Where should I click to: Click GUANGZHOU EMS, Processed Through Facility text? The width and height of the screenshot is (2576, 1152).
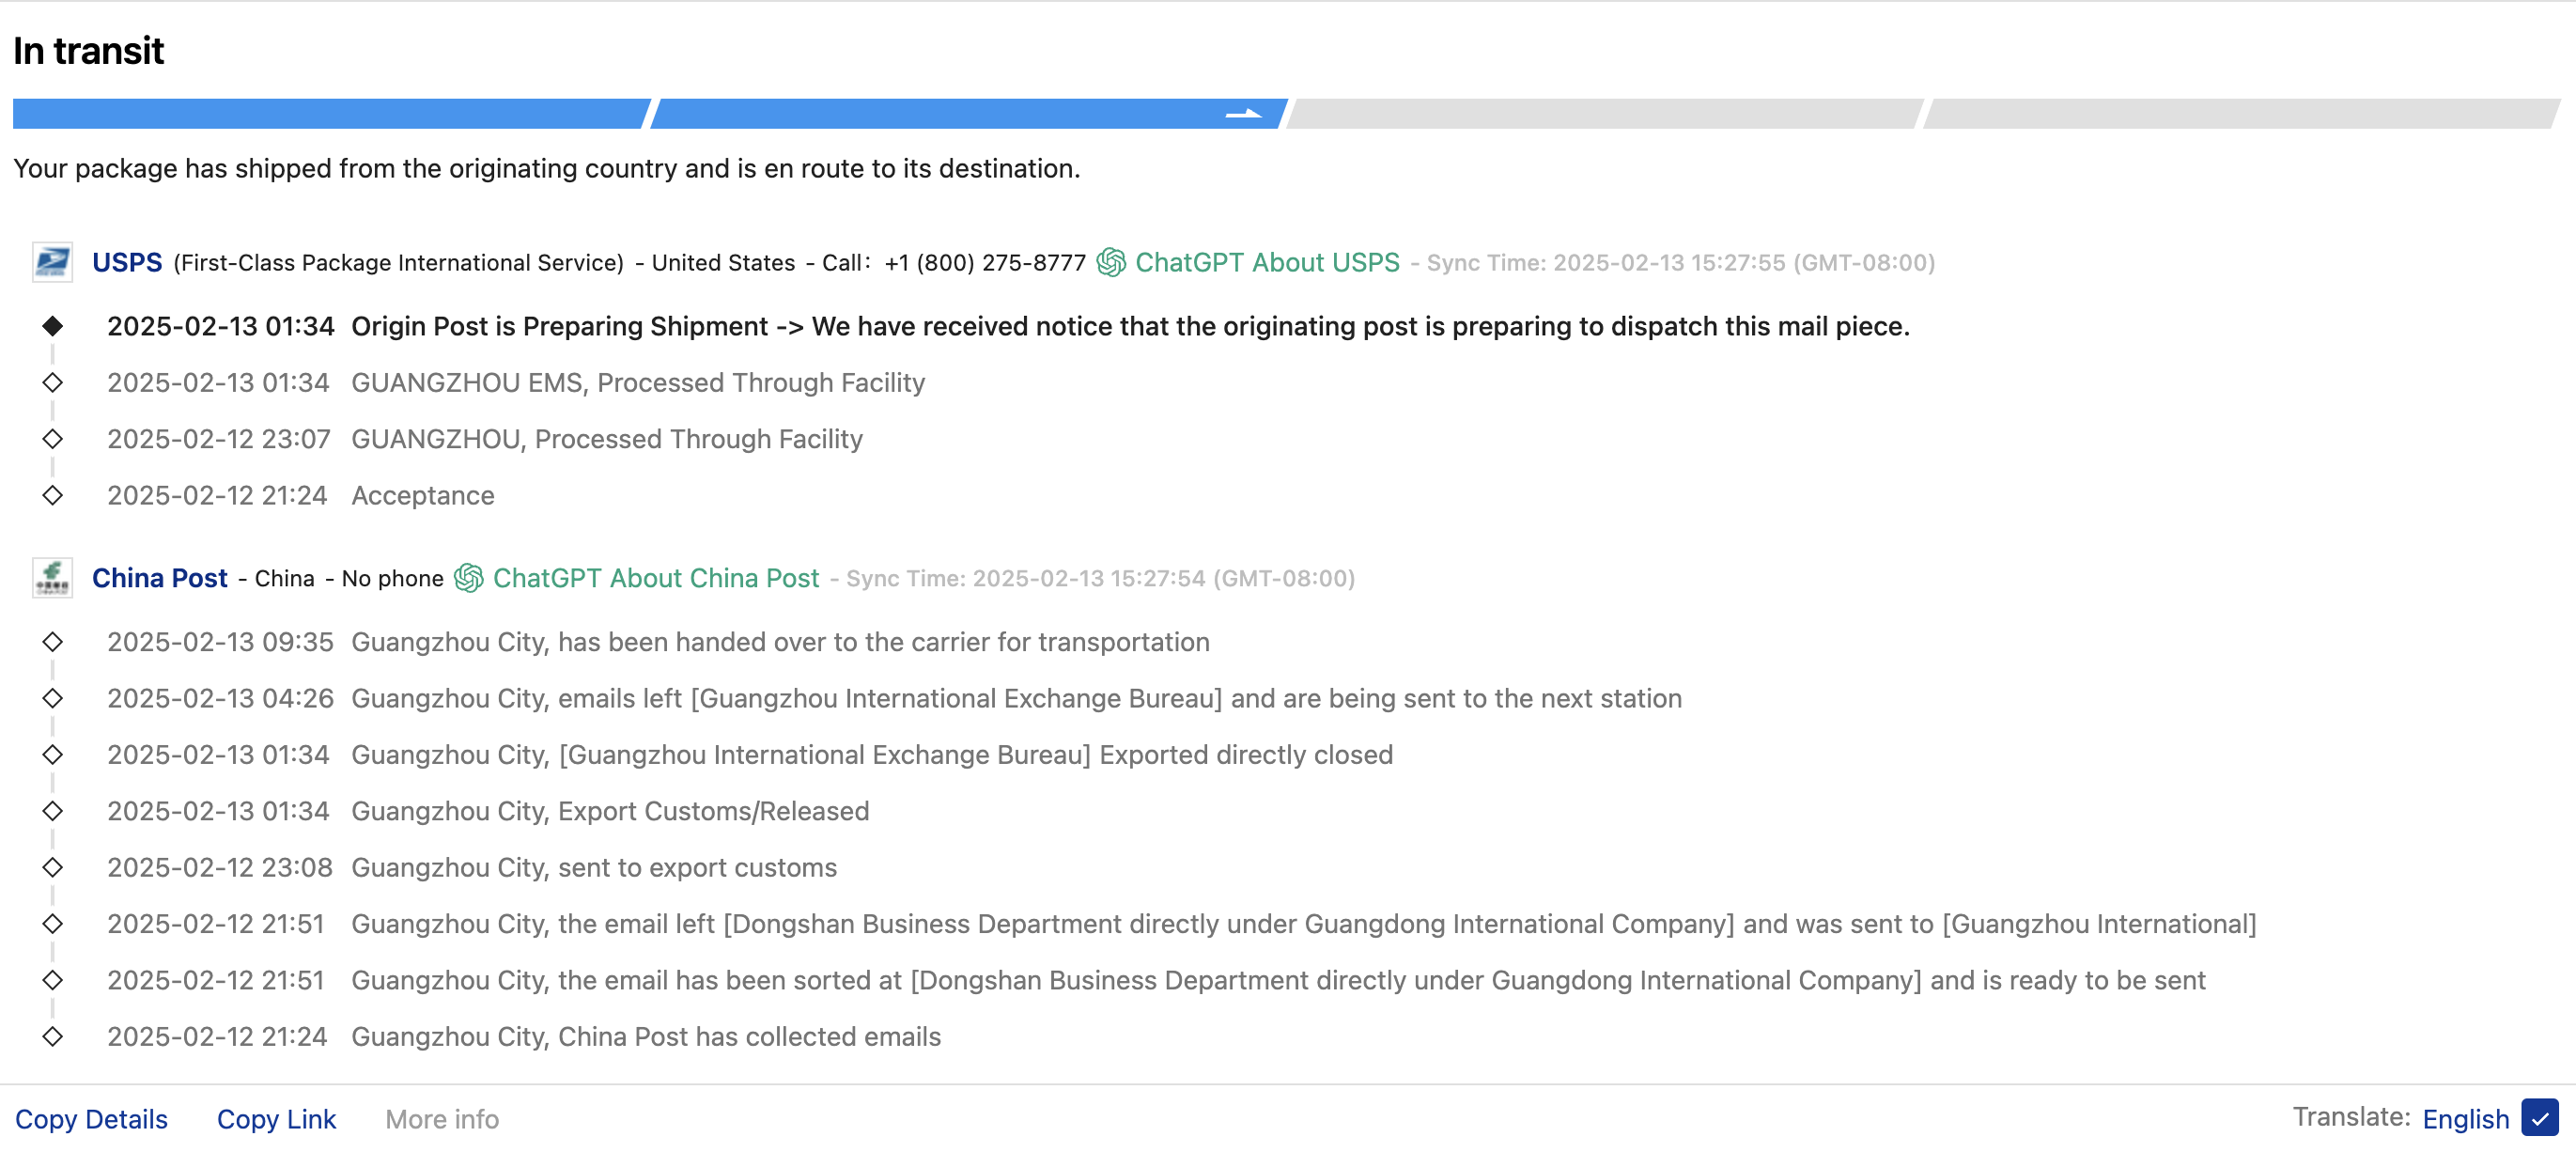pos(638,383)
